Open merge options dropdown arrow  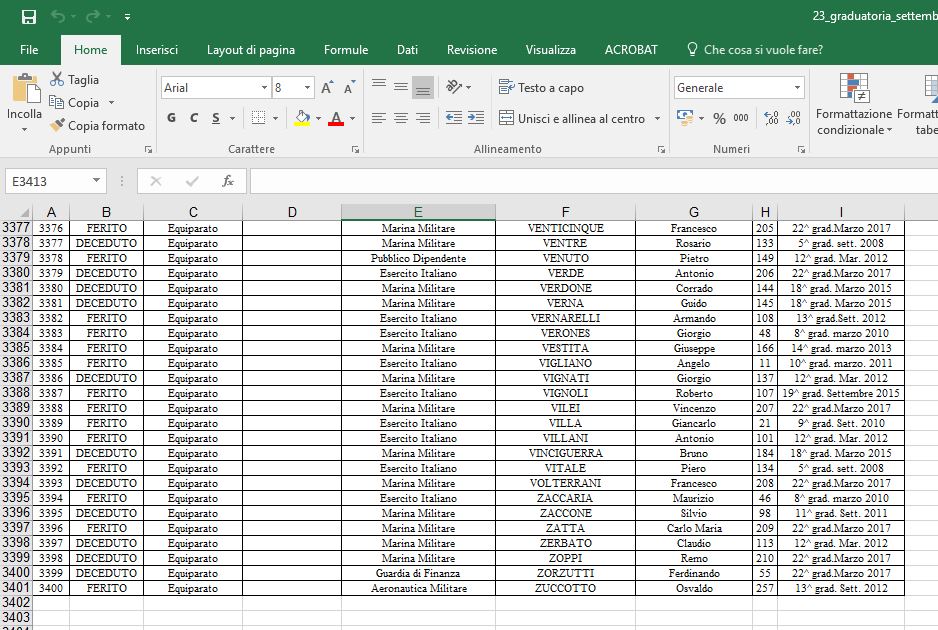point(657,118)
